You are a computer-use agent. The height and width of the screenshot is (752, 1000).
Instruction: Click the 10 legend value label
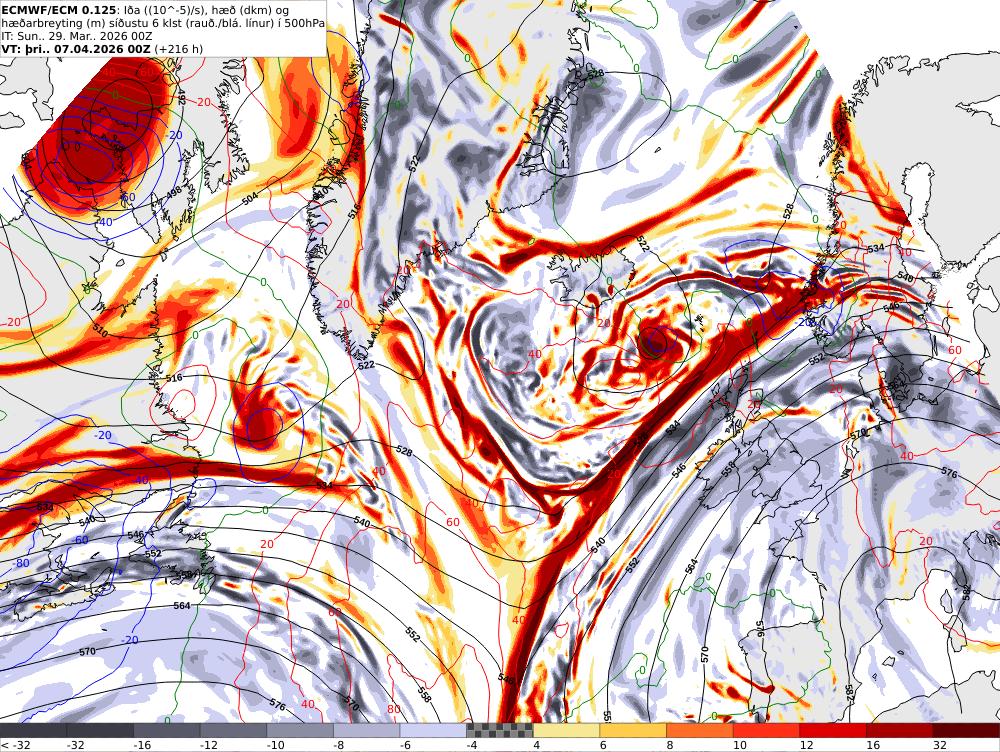(740, 745)
